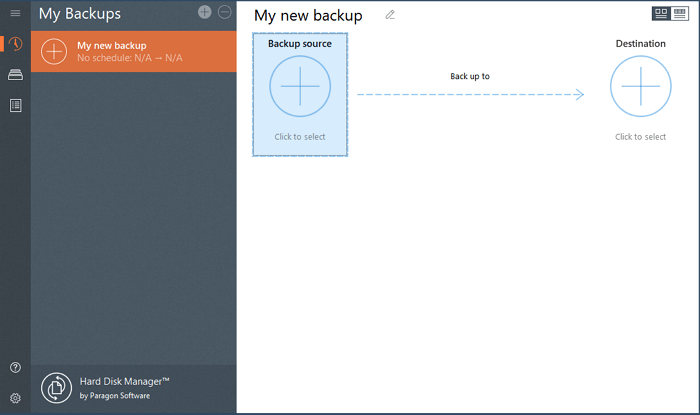700x415 pixels.
Task: Open the Settings gear icon
Action: pos(15,398)
